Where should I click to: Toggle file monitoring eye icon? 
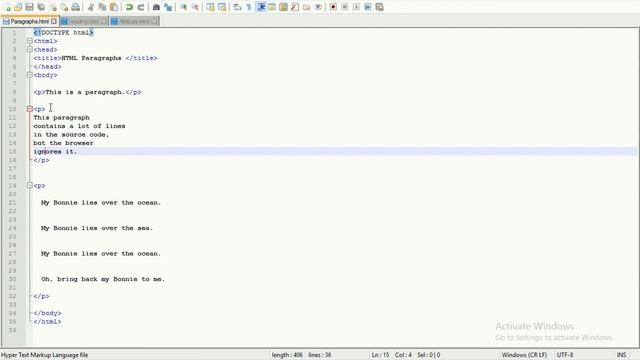pos(318,7)
